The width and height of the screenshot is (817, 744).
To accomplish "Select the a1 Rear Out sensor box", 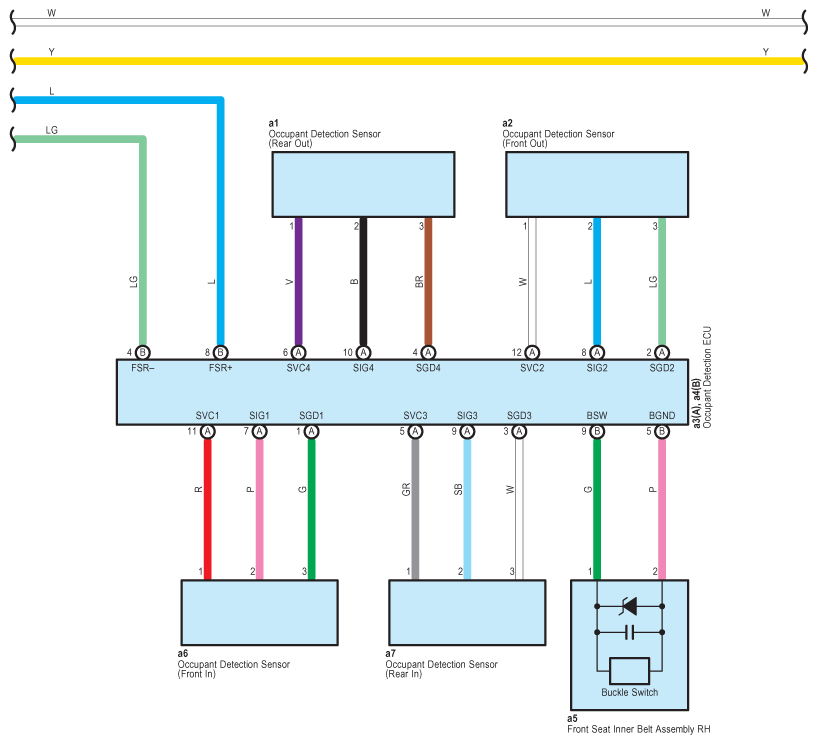I will [x=363, y=184].
